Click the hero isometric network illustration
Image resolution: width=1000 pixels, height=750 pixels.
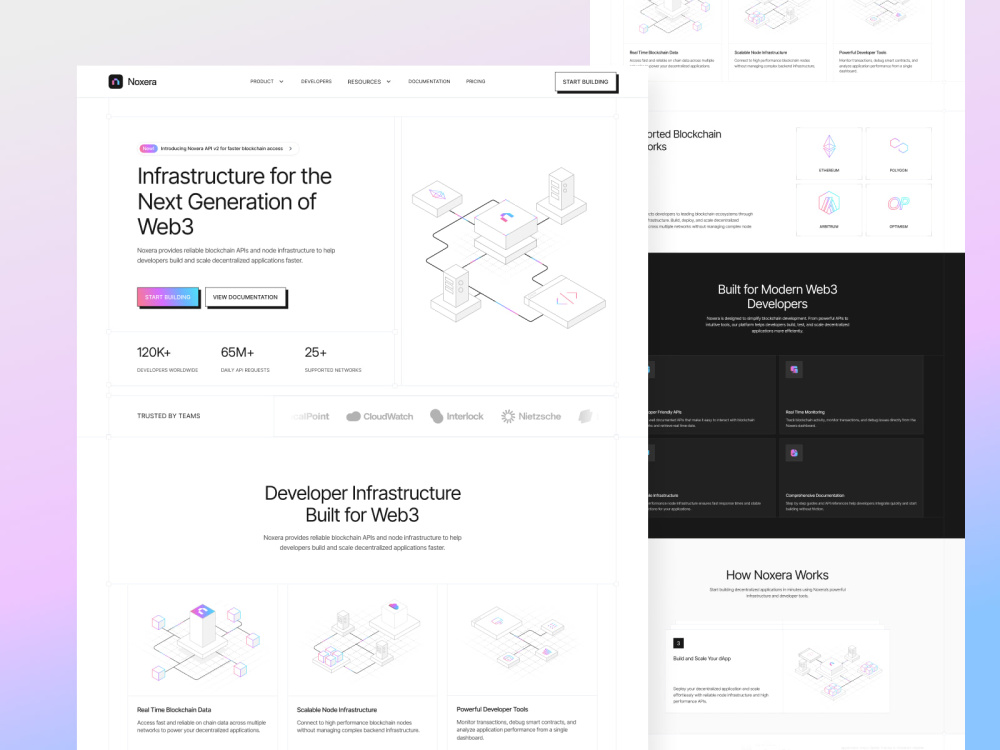pyautogui.click(x=508, y=247)
